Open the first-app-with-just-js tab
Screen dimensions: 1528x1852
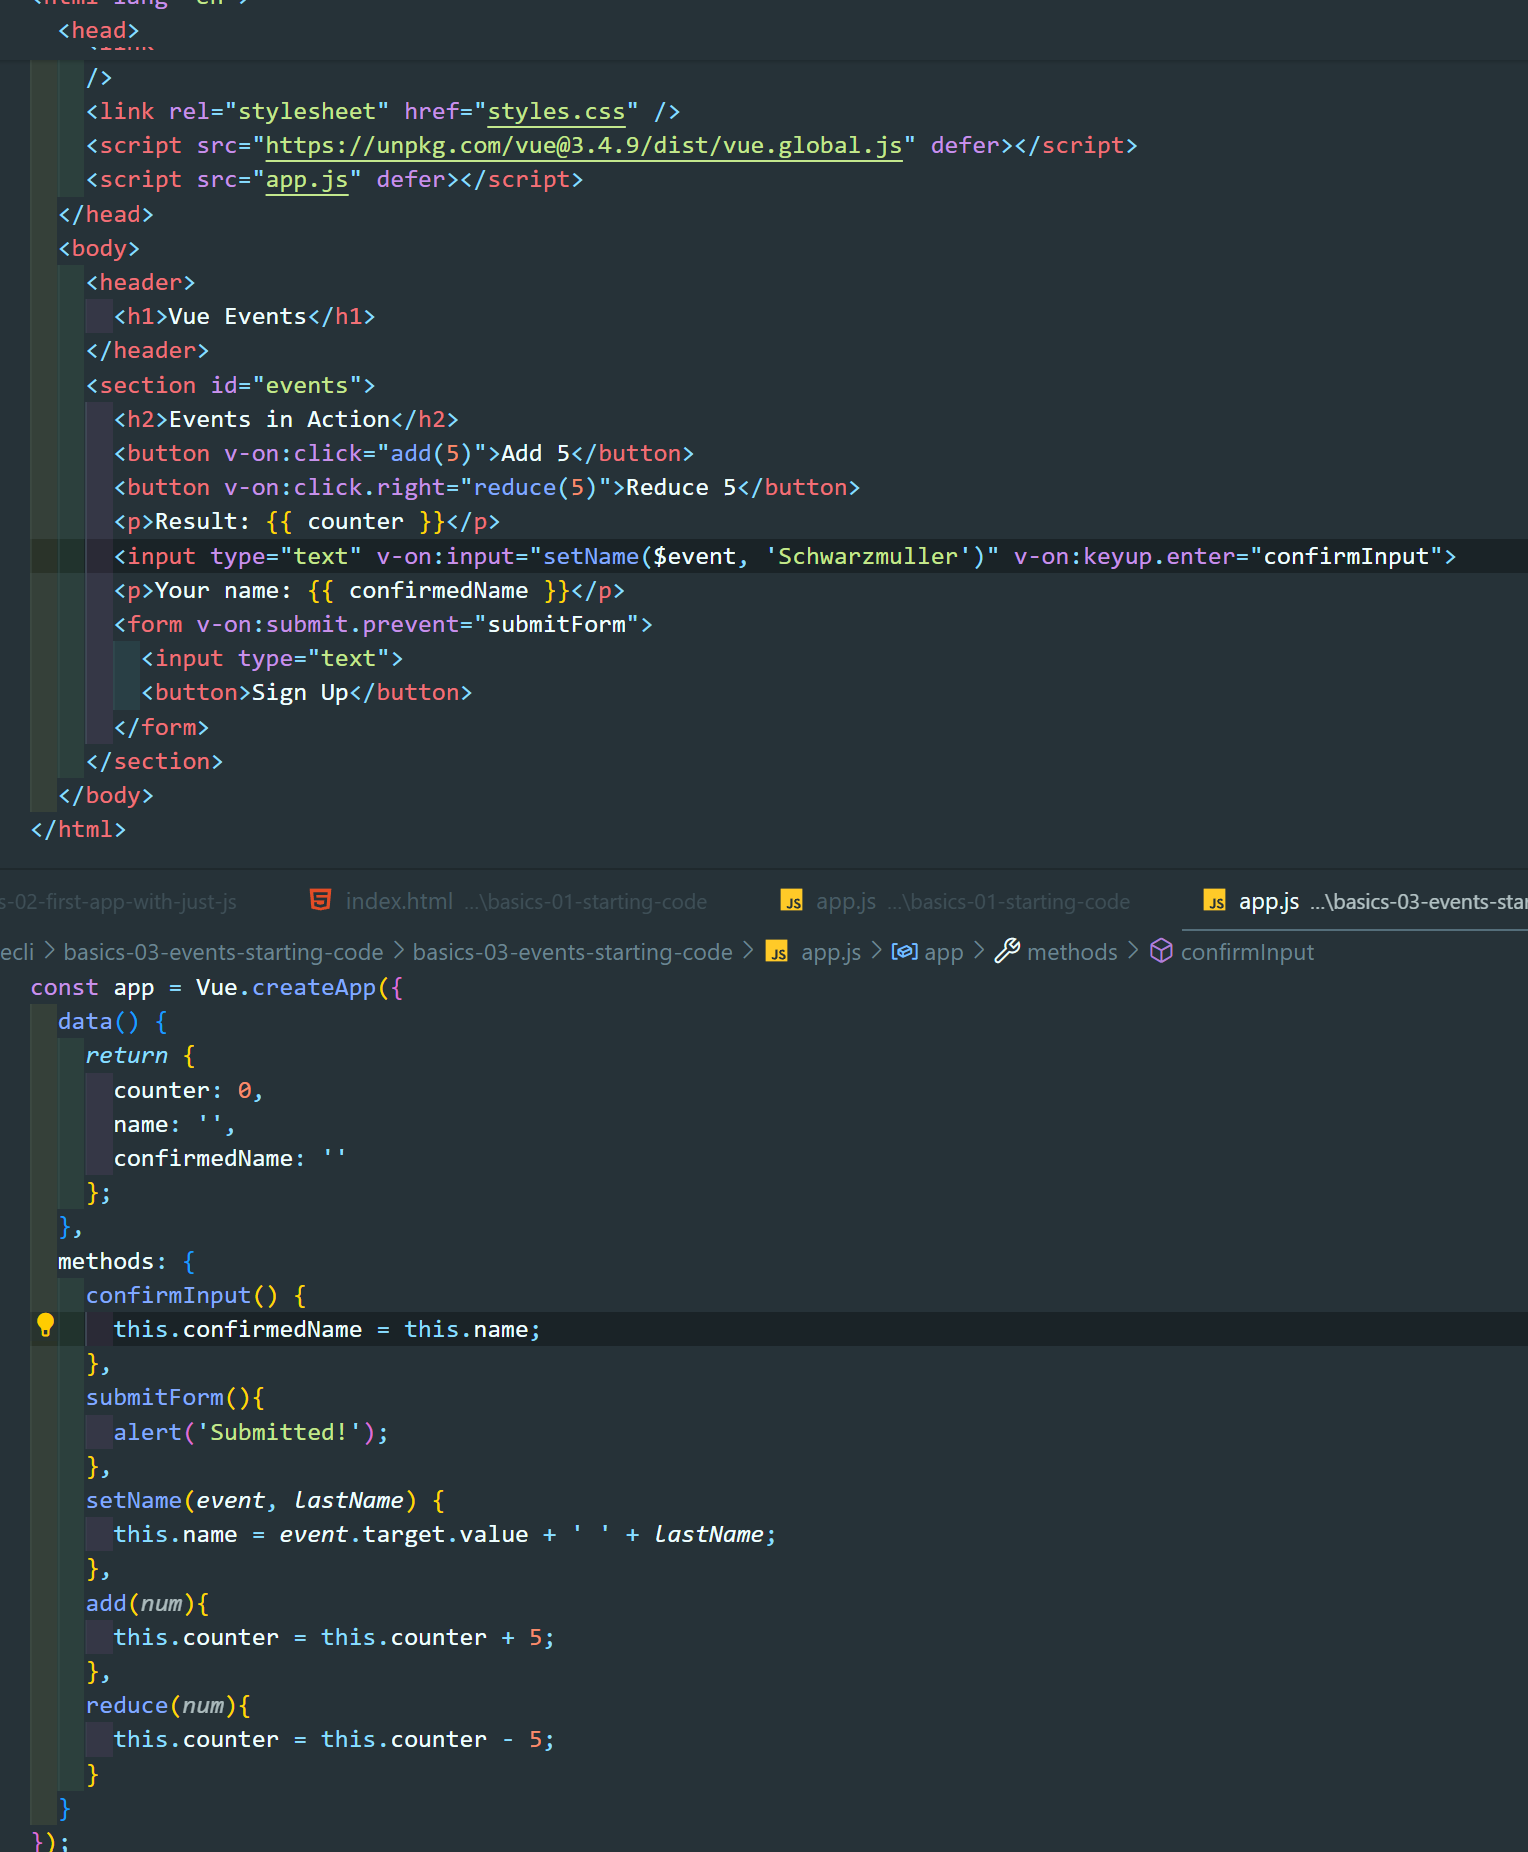(x=118, y=901)
